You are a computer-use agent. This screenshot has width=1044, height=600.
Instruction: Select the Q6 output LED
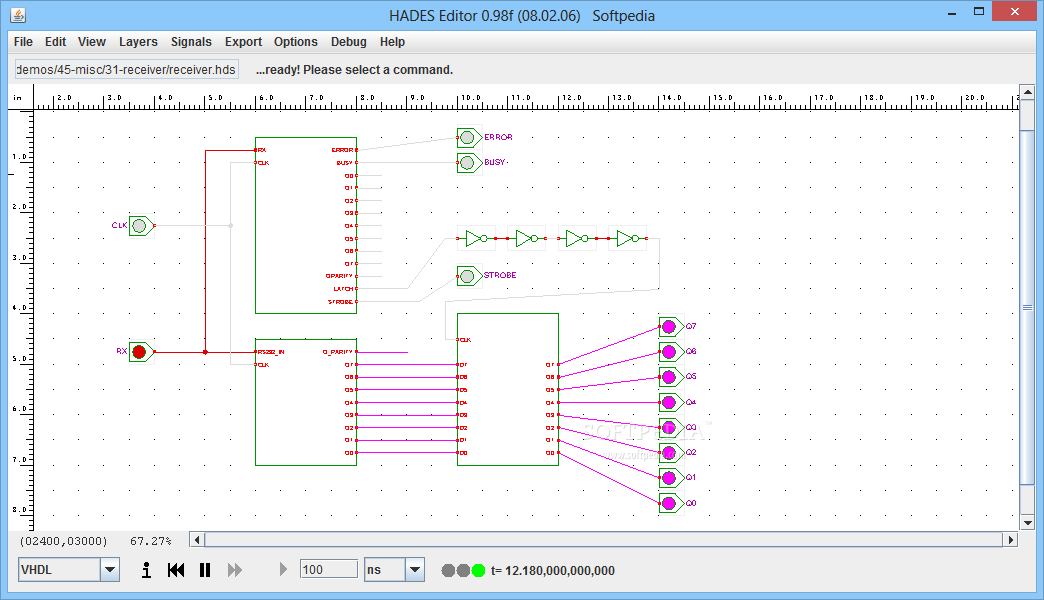[670, 352]
